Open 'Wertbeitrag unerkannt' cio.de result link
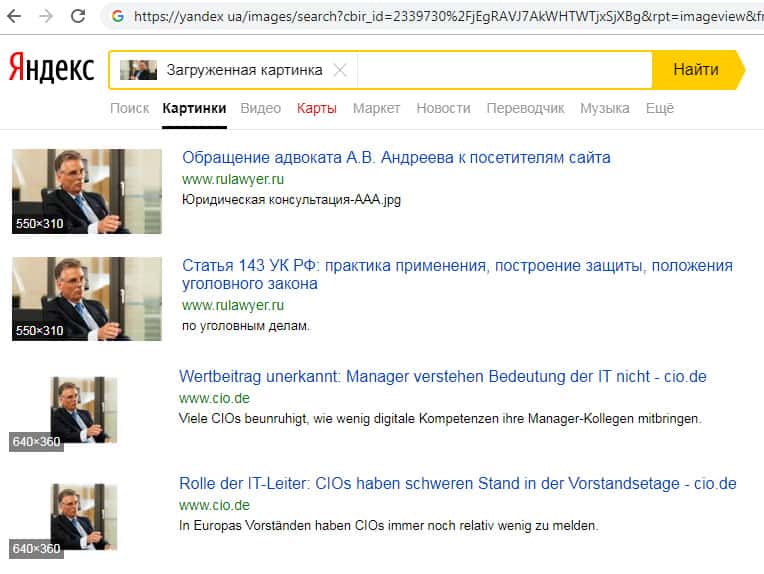The image size is (764, 574). 442,376
